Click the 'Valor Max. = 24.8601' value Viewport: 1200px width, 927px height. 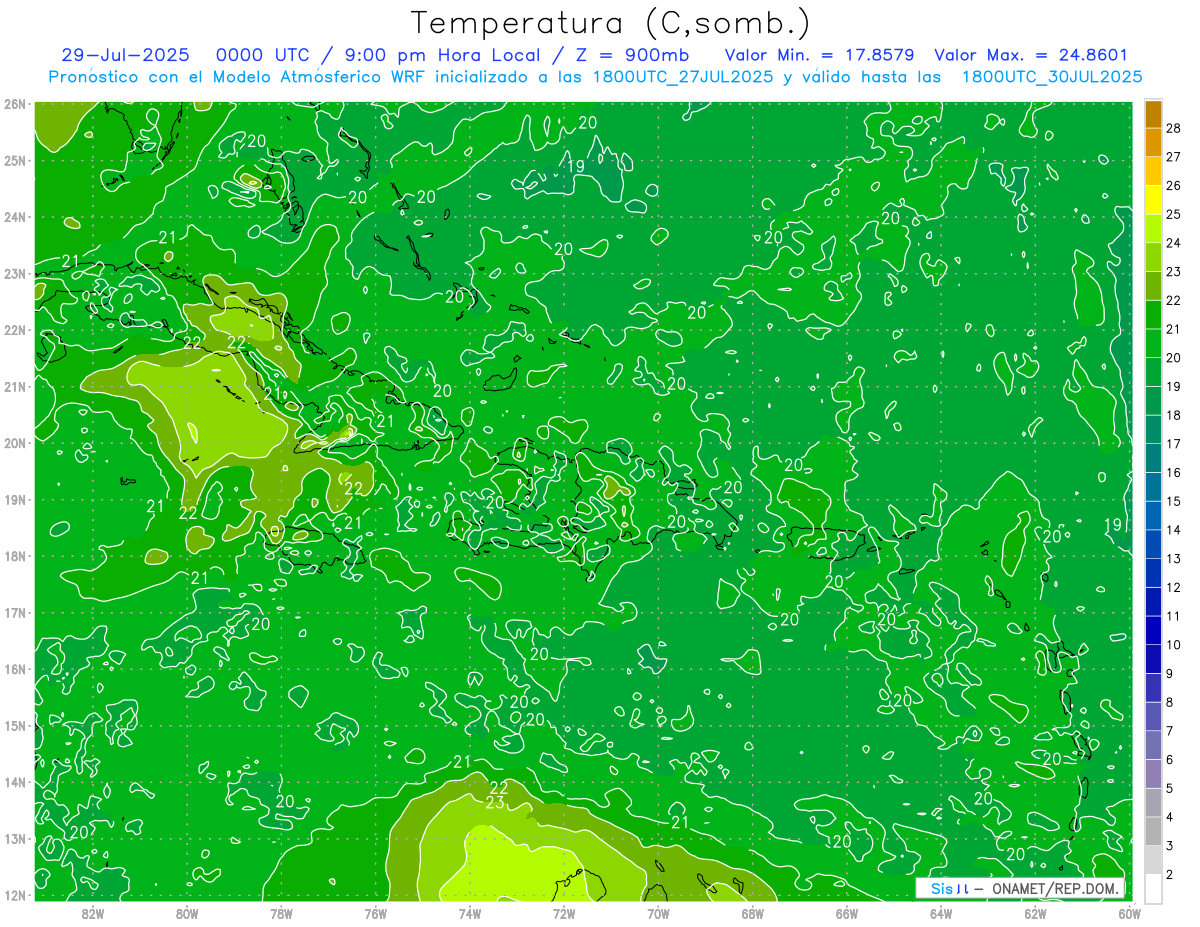1030,55
